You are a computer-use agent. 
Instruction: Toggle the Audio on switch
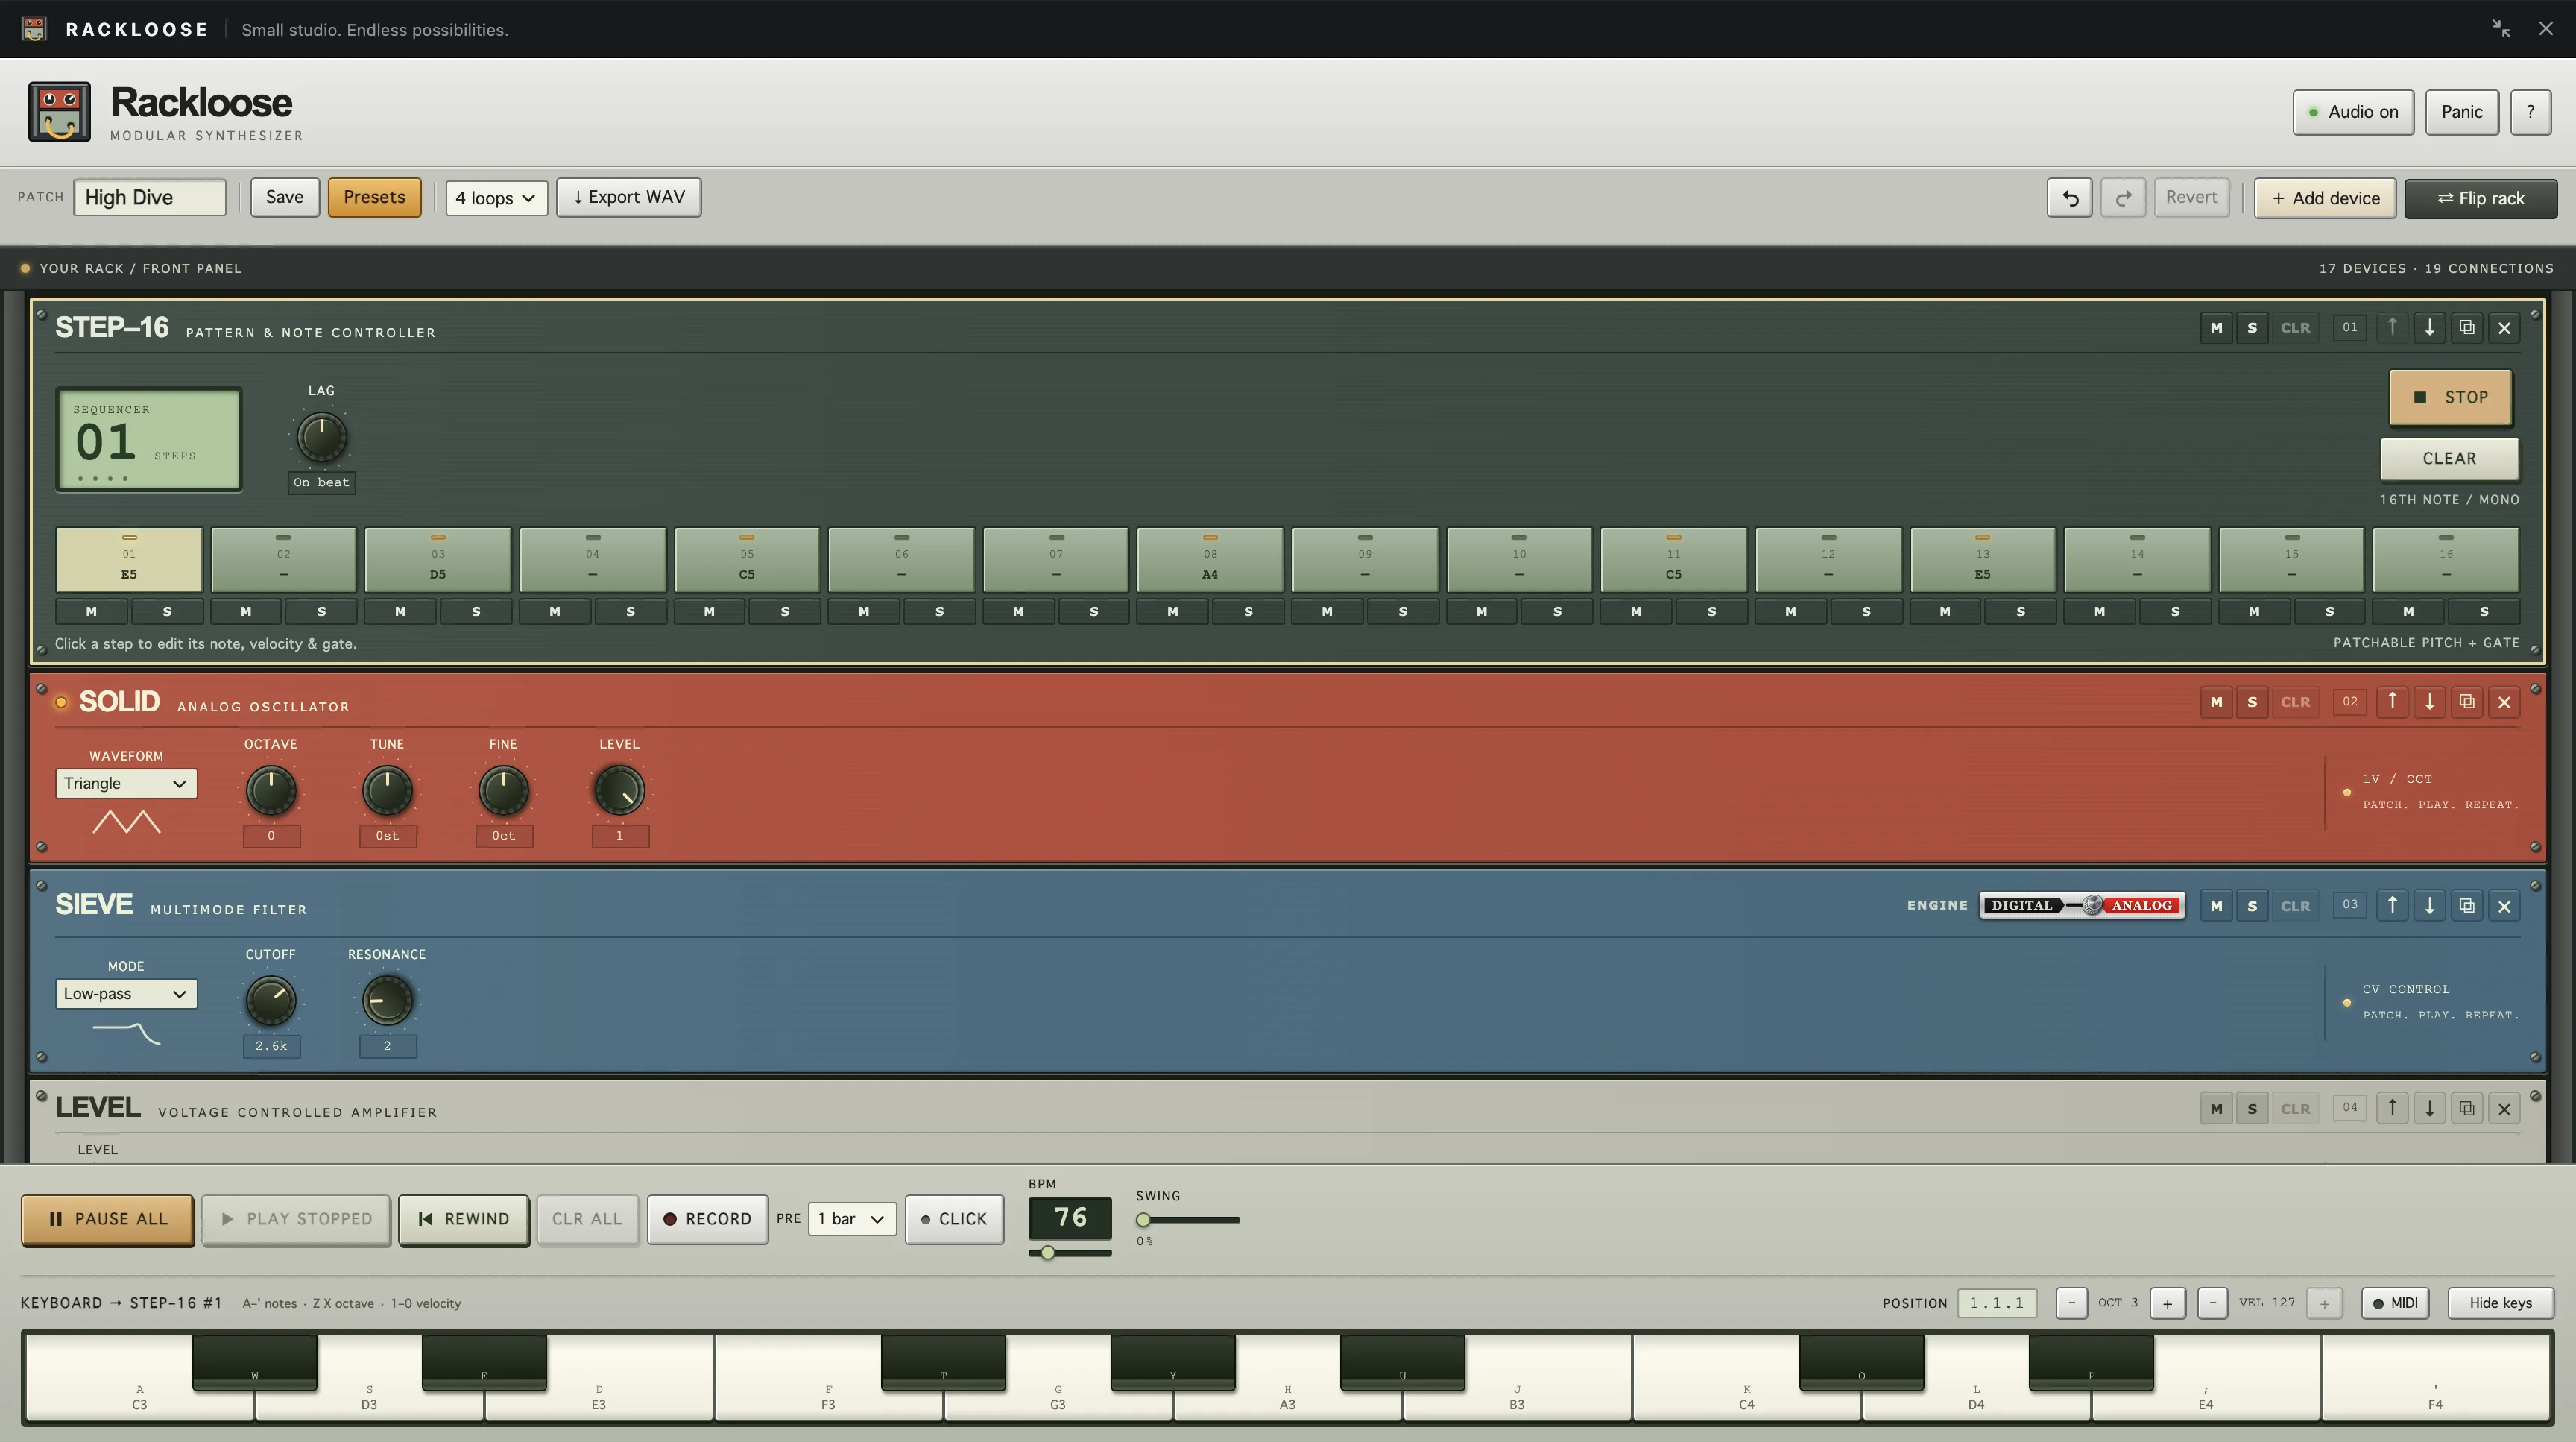click(2353, 112)
